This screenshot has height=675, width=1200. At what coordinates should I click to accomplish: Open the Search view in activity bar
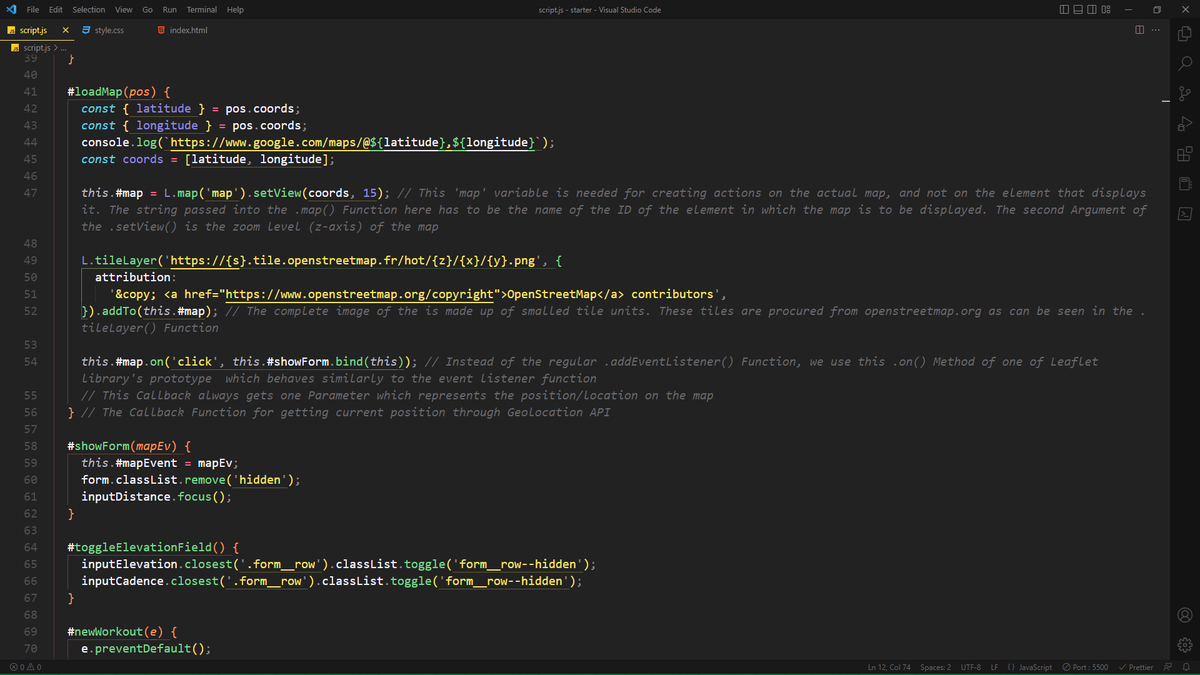(1185, 65)
